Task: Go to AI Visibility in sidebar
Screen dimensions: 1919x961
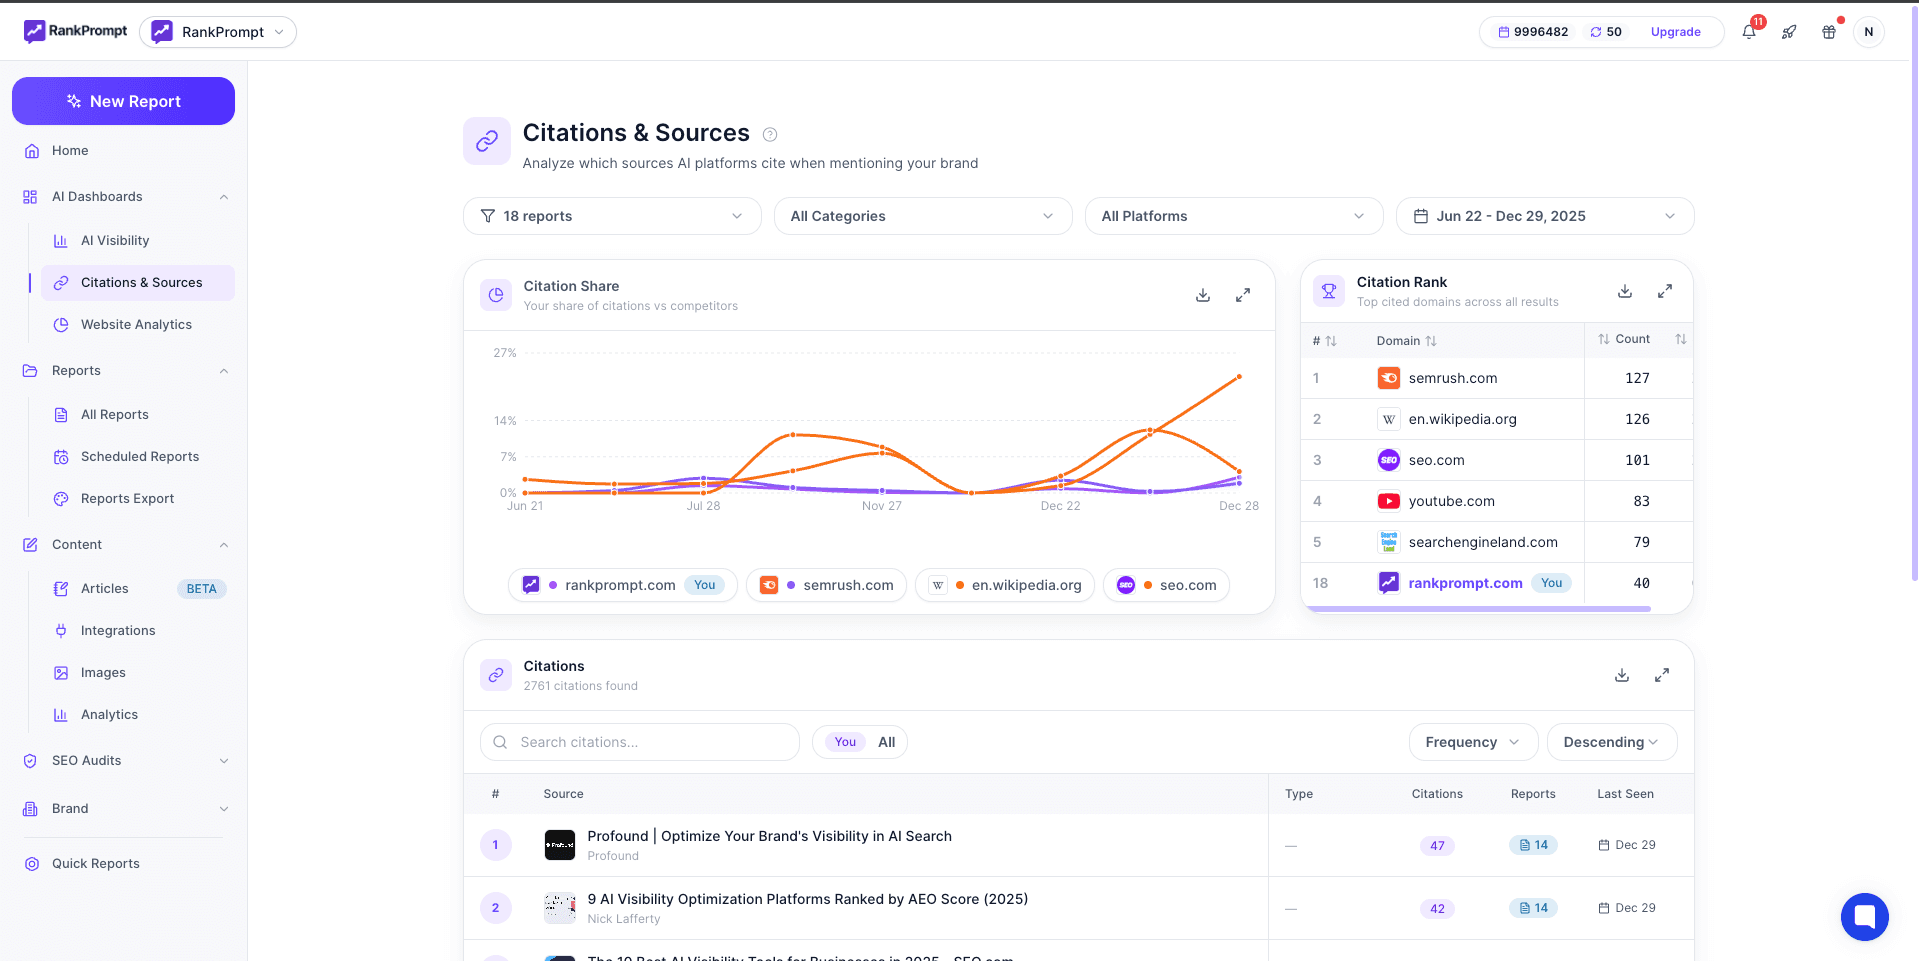Action: point(115,241)
